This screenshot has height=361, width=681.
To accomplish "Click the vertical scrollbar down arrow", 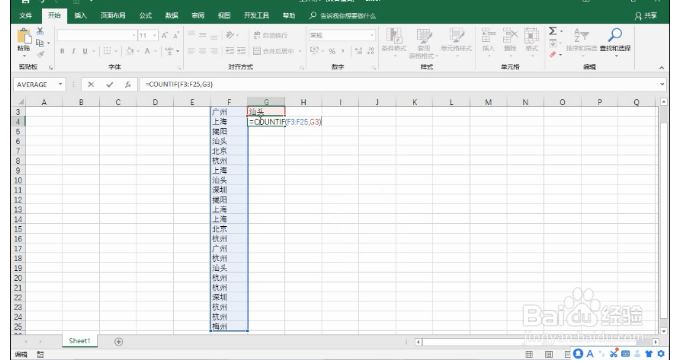I will click(663, 331).
